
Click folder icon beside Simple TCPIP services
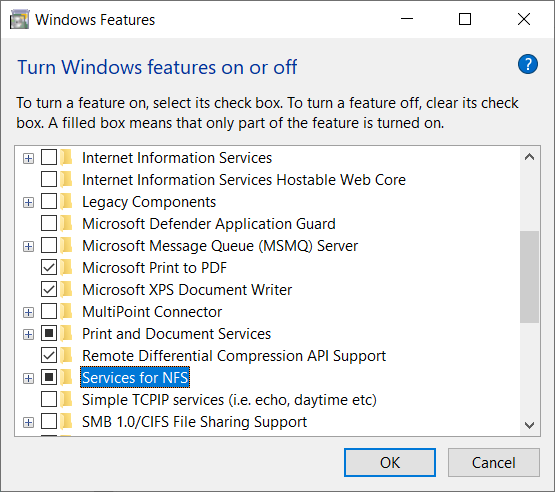[x=66, y=400]
